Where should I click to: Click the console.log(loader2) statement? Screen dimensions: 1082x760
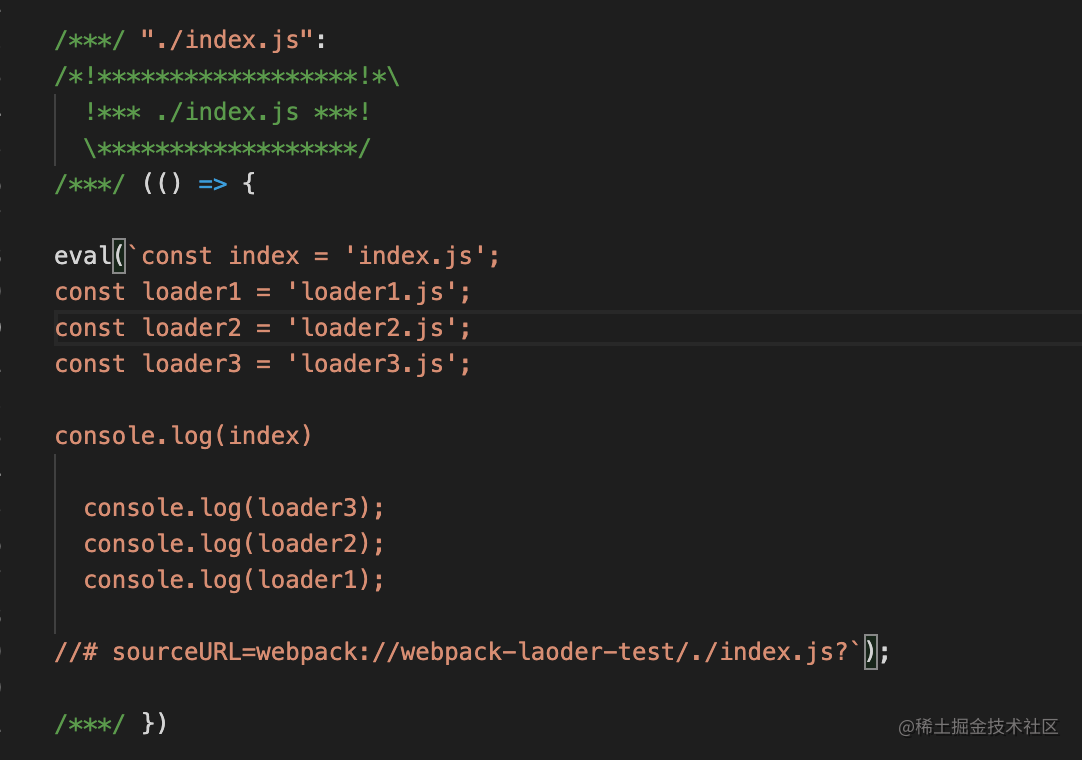(234, 544)
